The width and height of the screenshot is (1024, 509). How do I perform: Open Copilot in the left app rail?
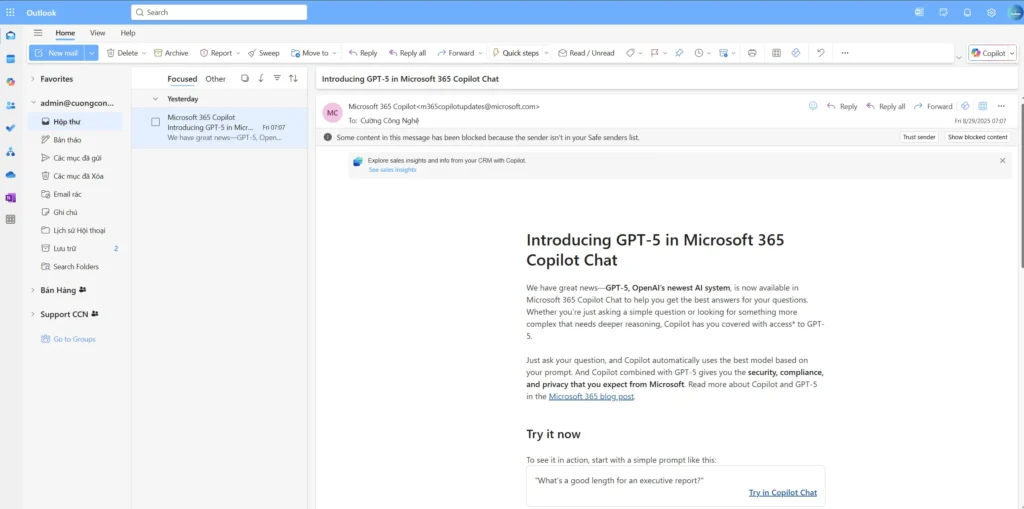click(x=10, y=82)
